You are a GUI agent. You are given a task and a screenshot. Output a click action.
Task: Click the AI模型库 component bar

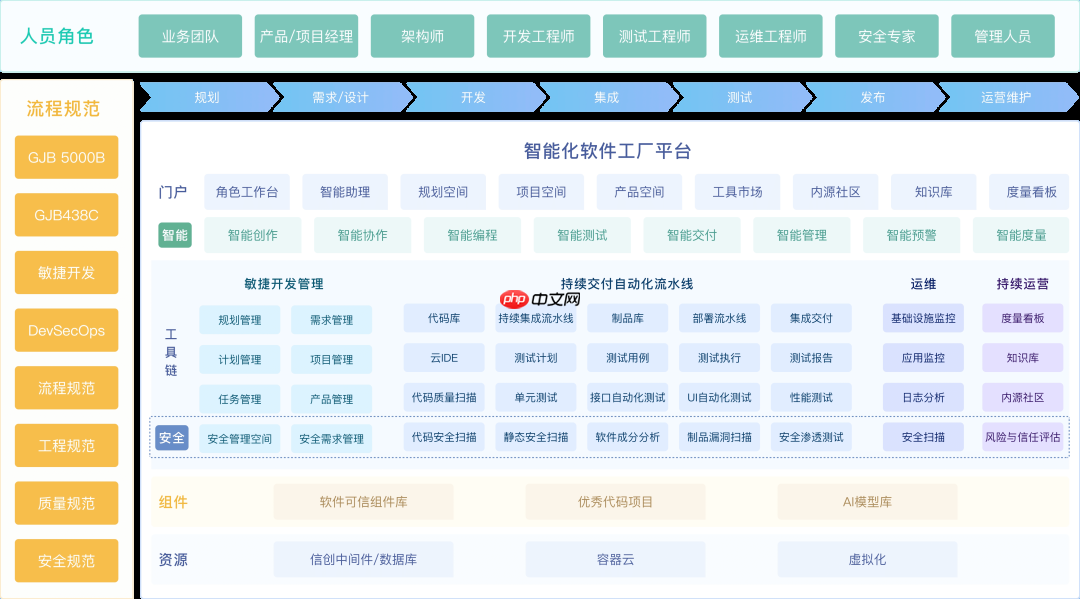click(x=866, y=502)
